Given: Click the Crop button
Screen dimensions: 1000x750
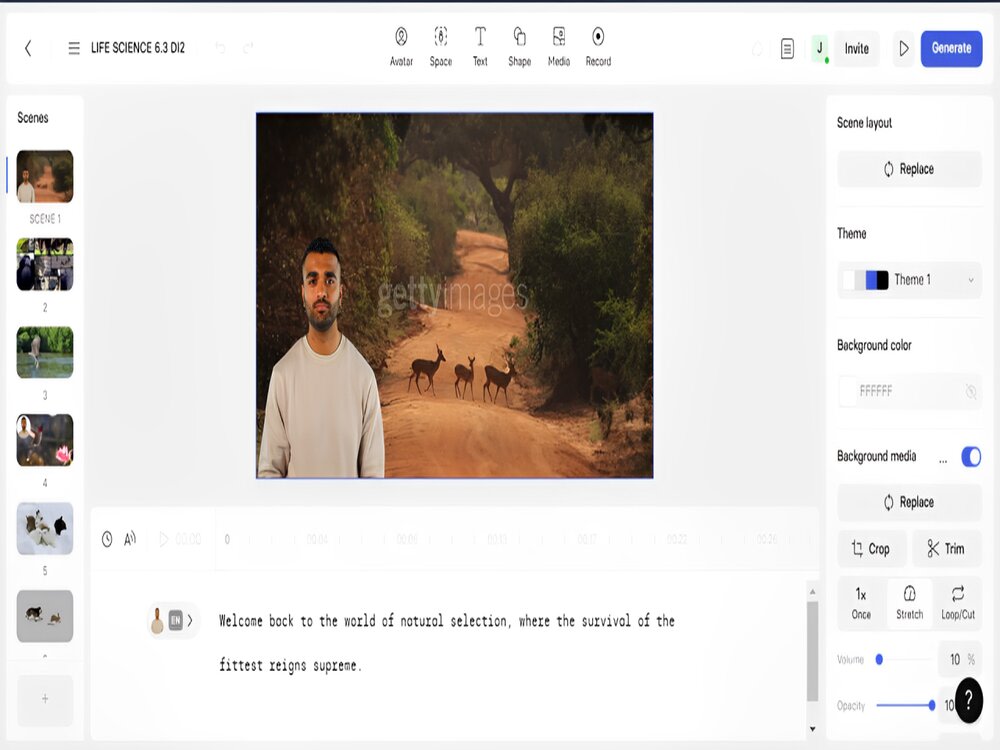Looking at the screenshot, I should pos(871,548).
